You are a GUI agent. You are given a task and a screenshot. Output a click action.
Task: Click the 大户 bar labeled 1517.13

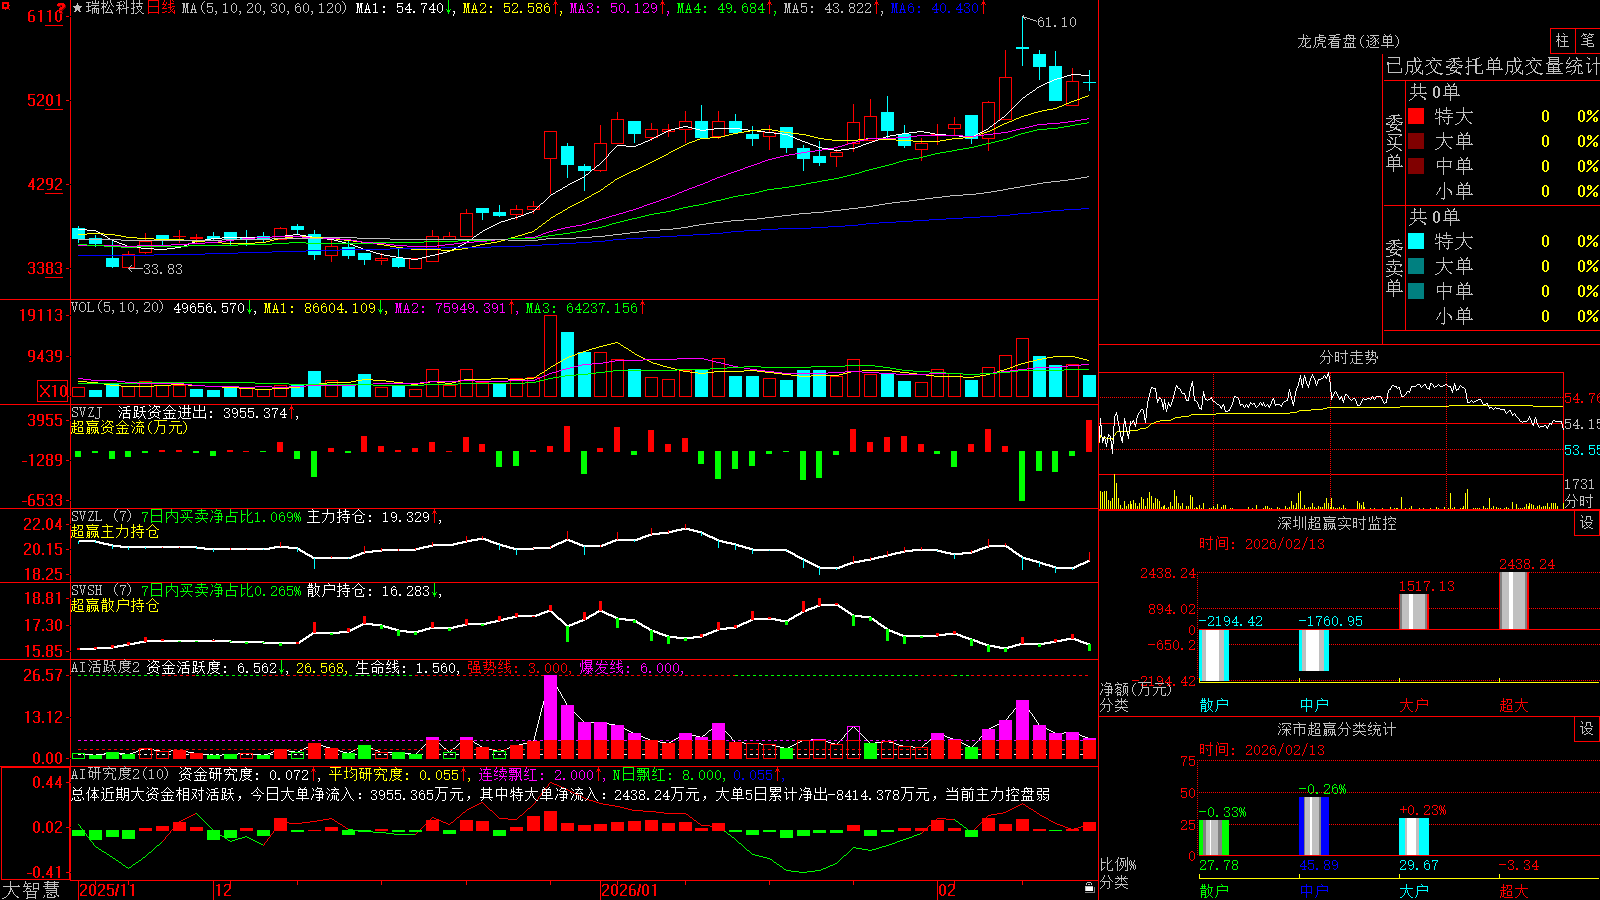1414,612
